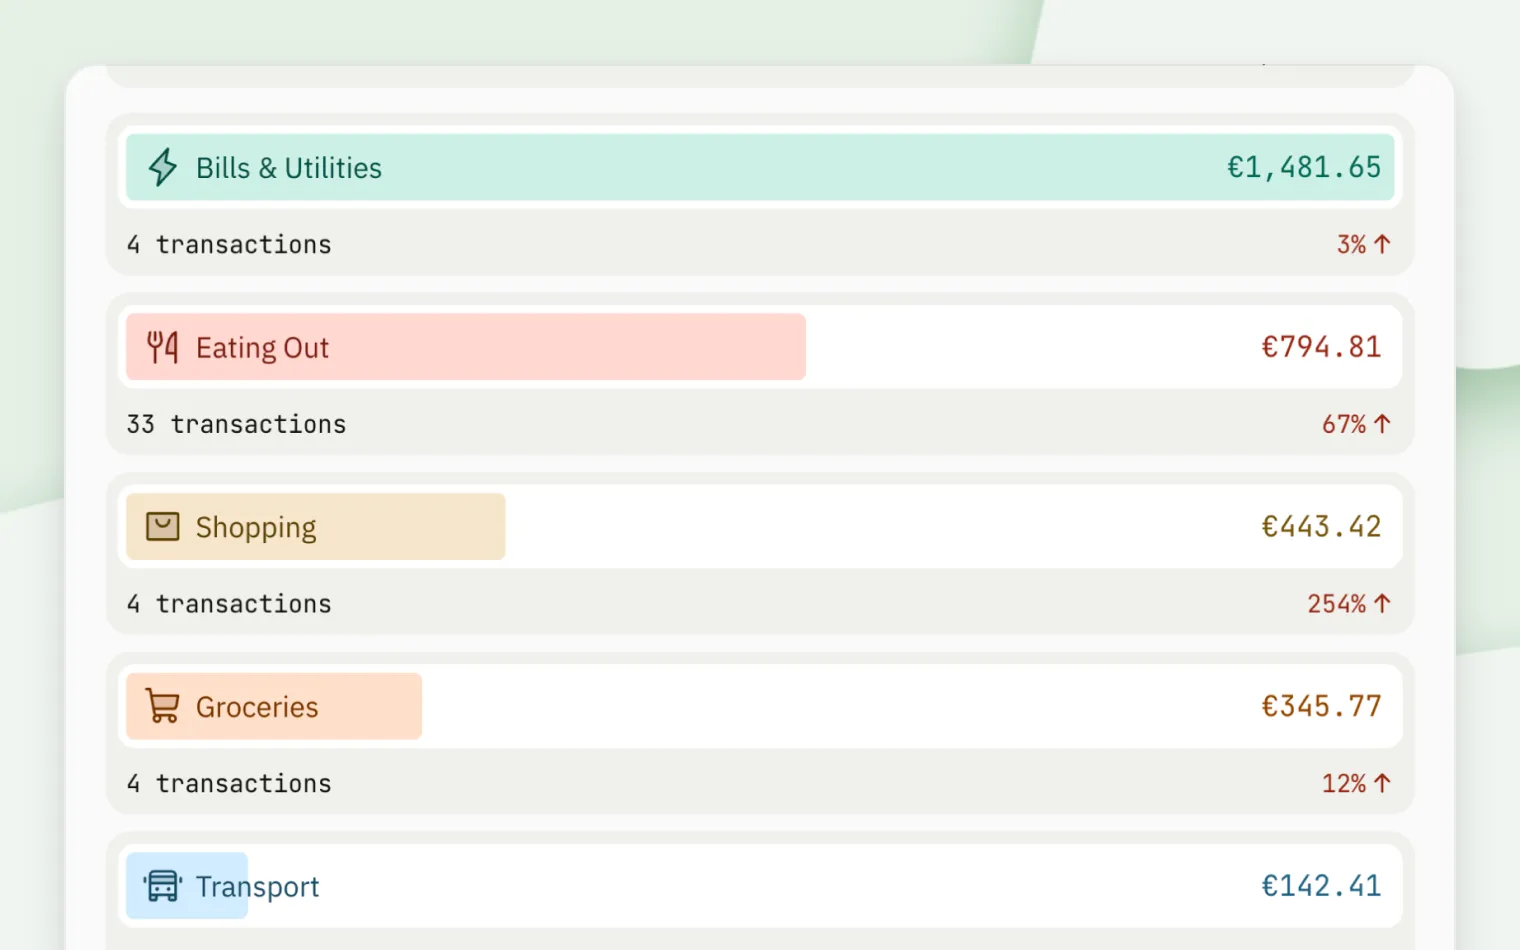Viewport: 1520px width, 950px height.
Task: Click the 67% change value
Action: coord(1344,424)
